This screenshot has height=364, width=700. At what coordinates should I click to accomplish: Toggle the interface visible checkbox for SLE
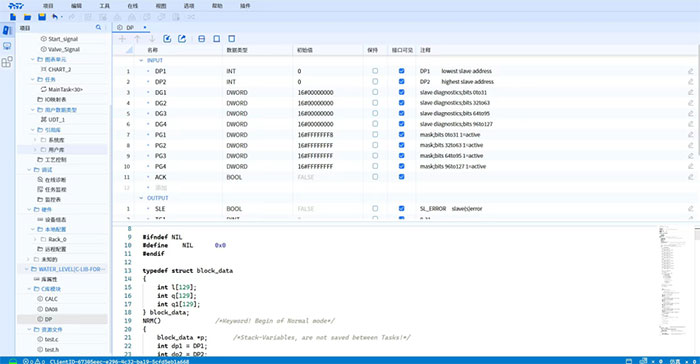401,209
